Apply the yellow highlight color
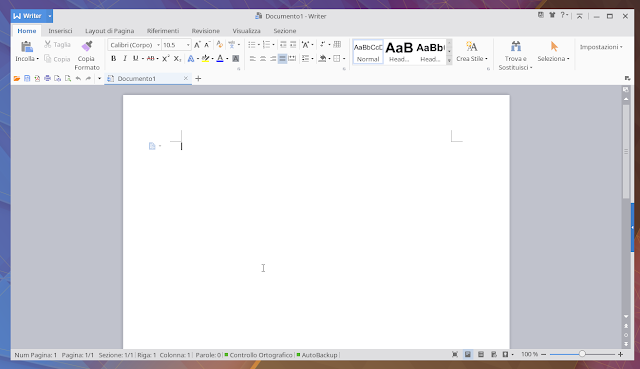Viewport: 640px width, 369px height. [205, 59]
